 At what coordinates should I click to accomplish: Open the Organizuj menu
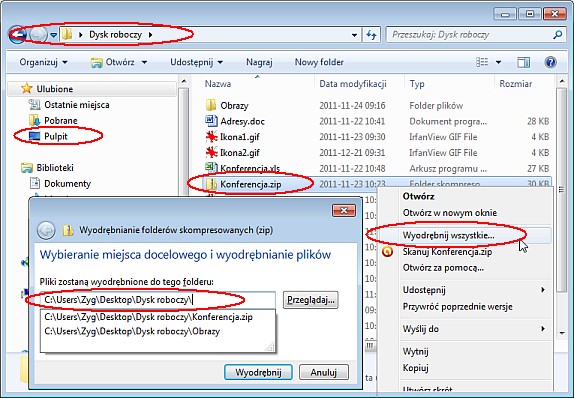[44, 62]
